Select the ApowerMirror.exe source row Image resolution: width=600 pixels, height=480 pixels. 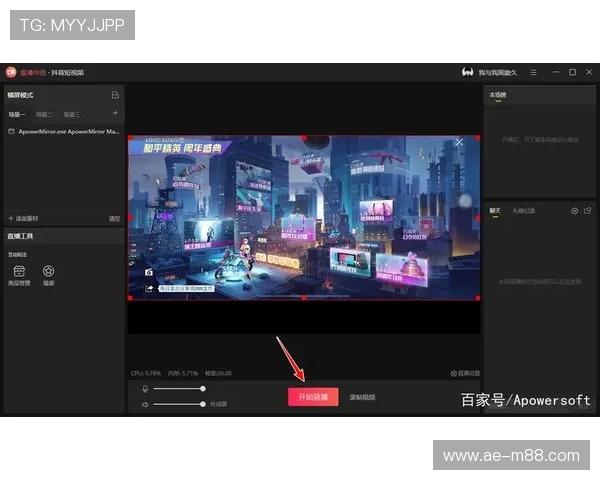64,132
